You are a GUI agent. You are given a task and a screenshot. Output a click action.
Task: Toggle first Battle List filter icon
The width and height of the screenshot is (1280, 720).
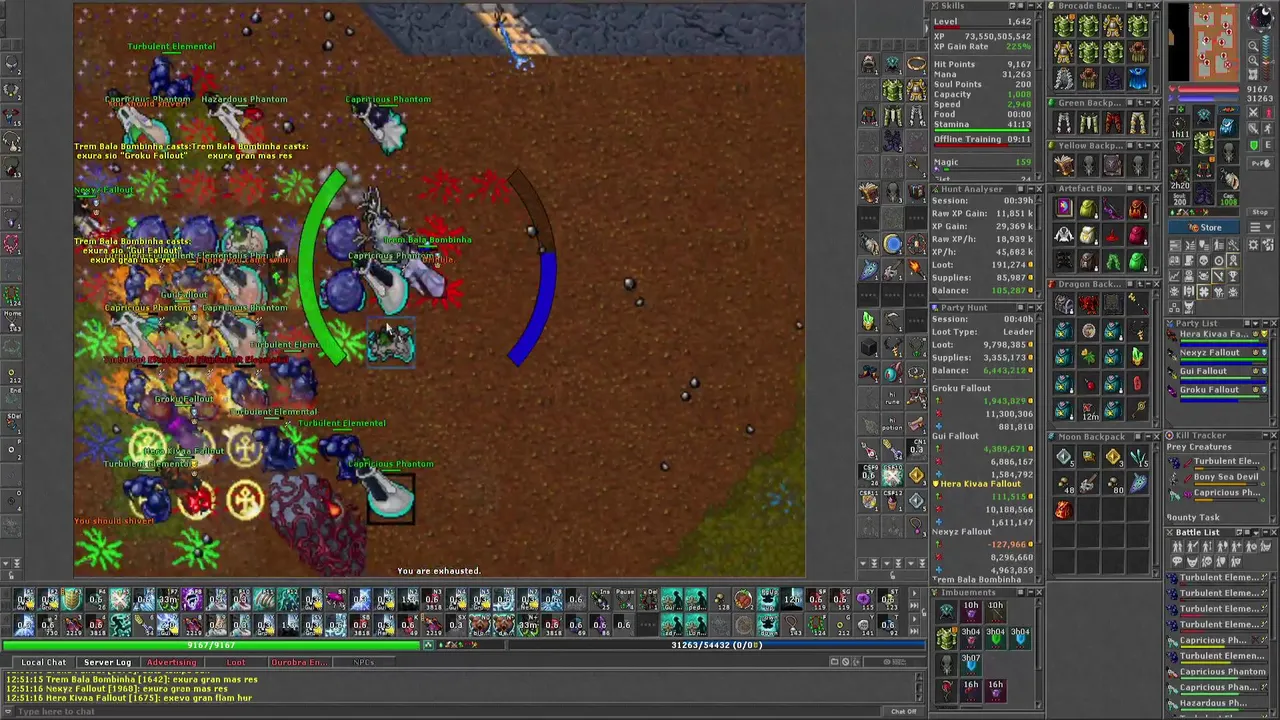point(1178,547)
